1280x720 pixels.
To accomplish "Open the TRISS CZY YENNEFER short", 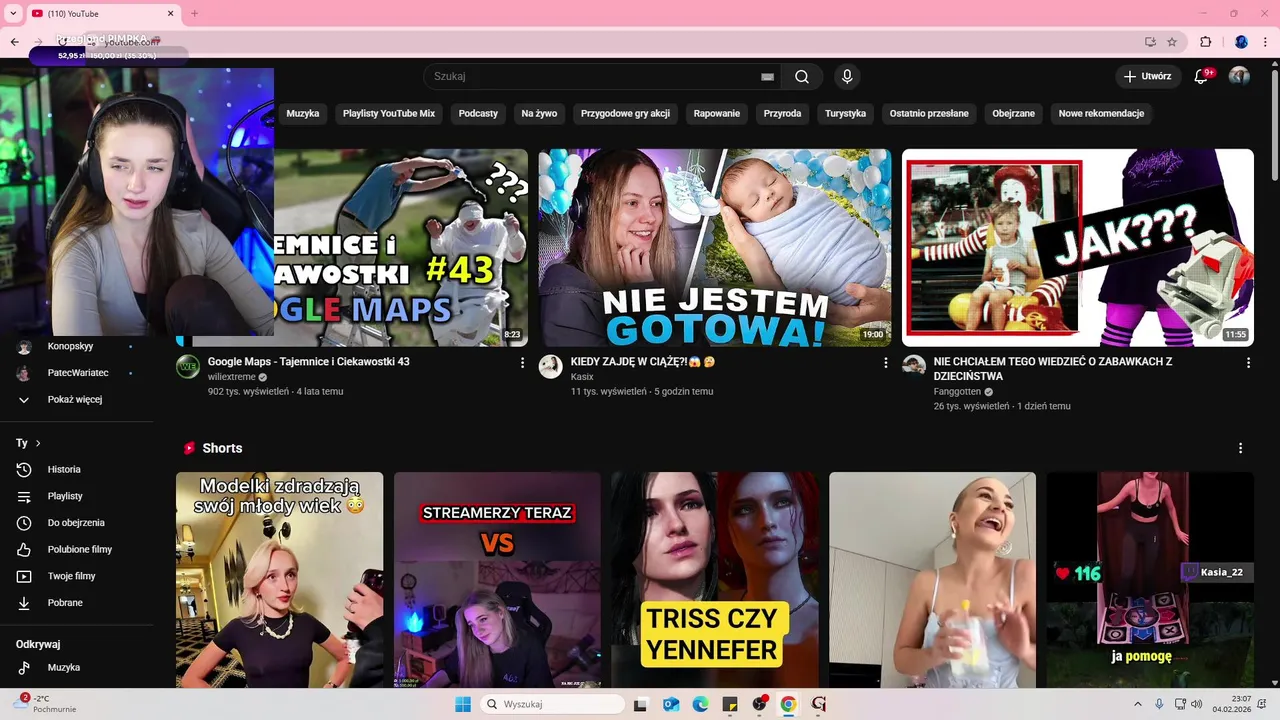I will tap(715, 580).
